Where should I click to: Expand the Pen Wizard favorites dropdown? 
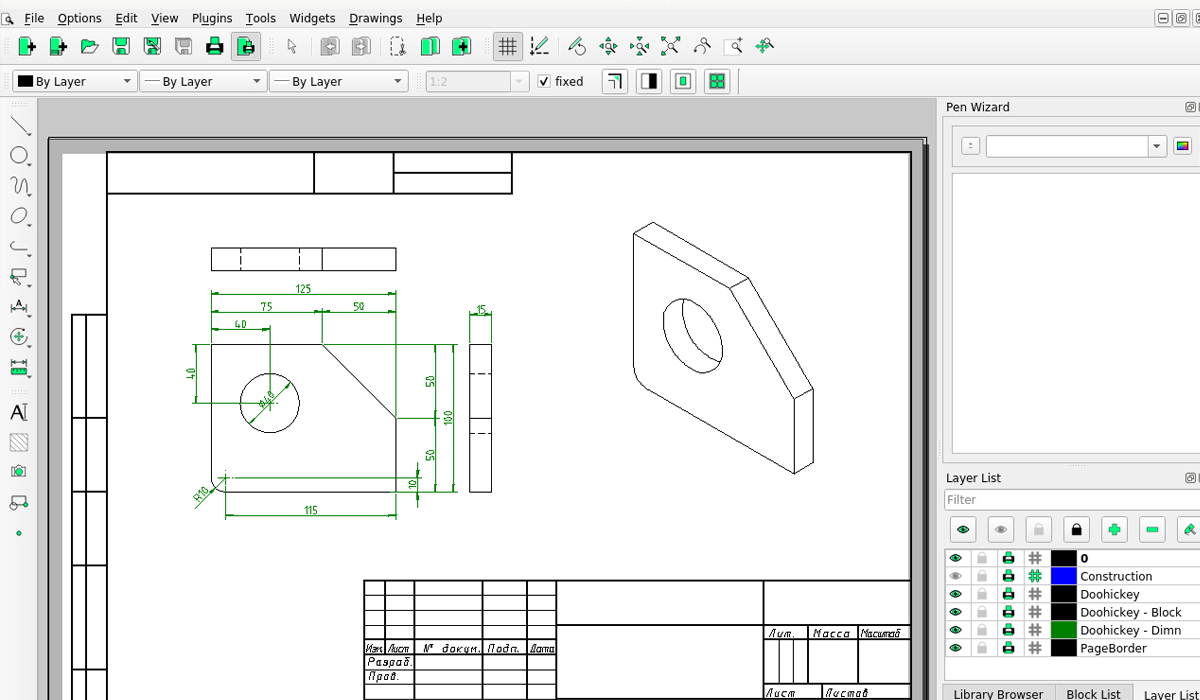click(1156, 145)
